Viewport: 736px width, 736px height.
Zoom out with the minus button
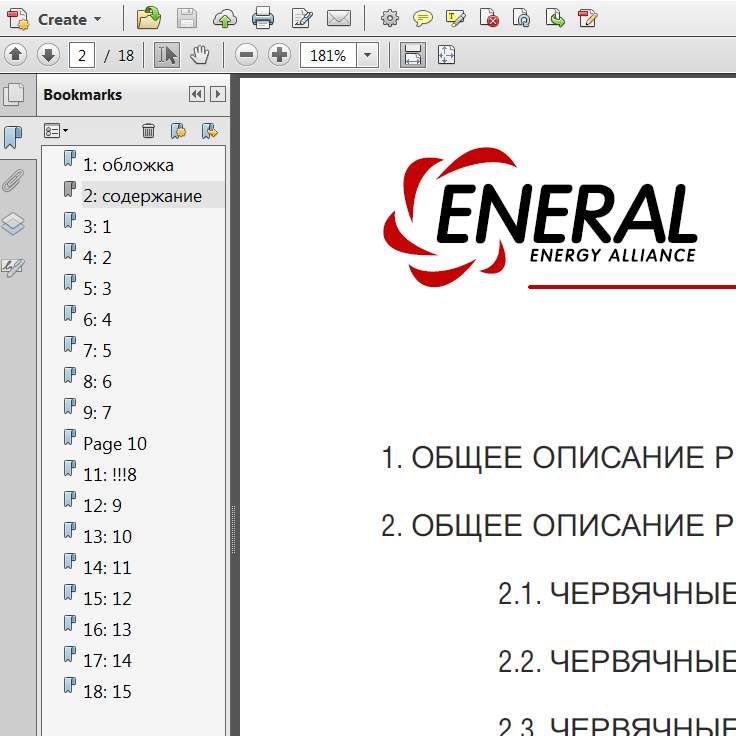[246, 55]
